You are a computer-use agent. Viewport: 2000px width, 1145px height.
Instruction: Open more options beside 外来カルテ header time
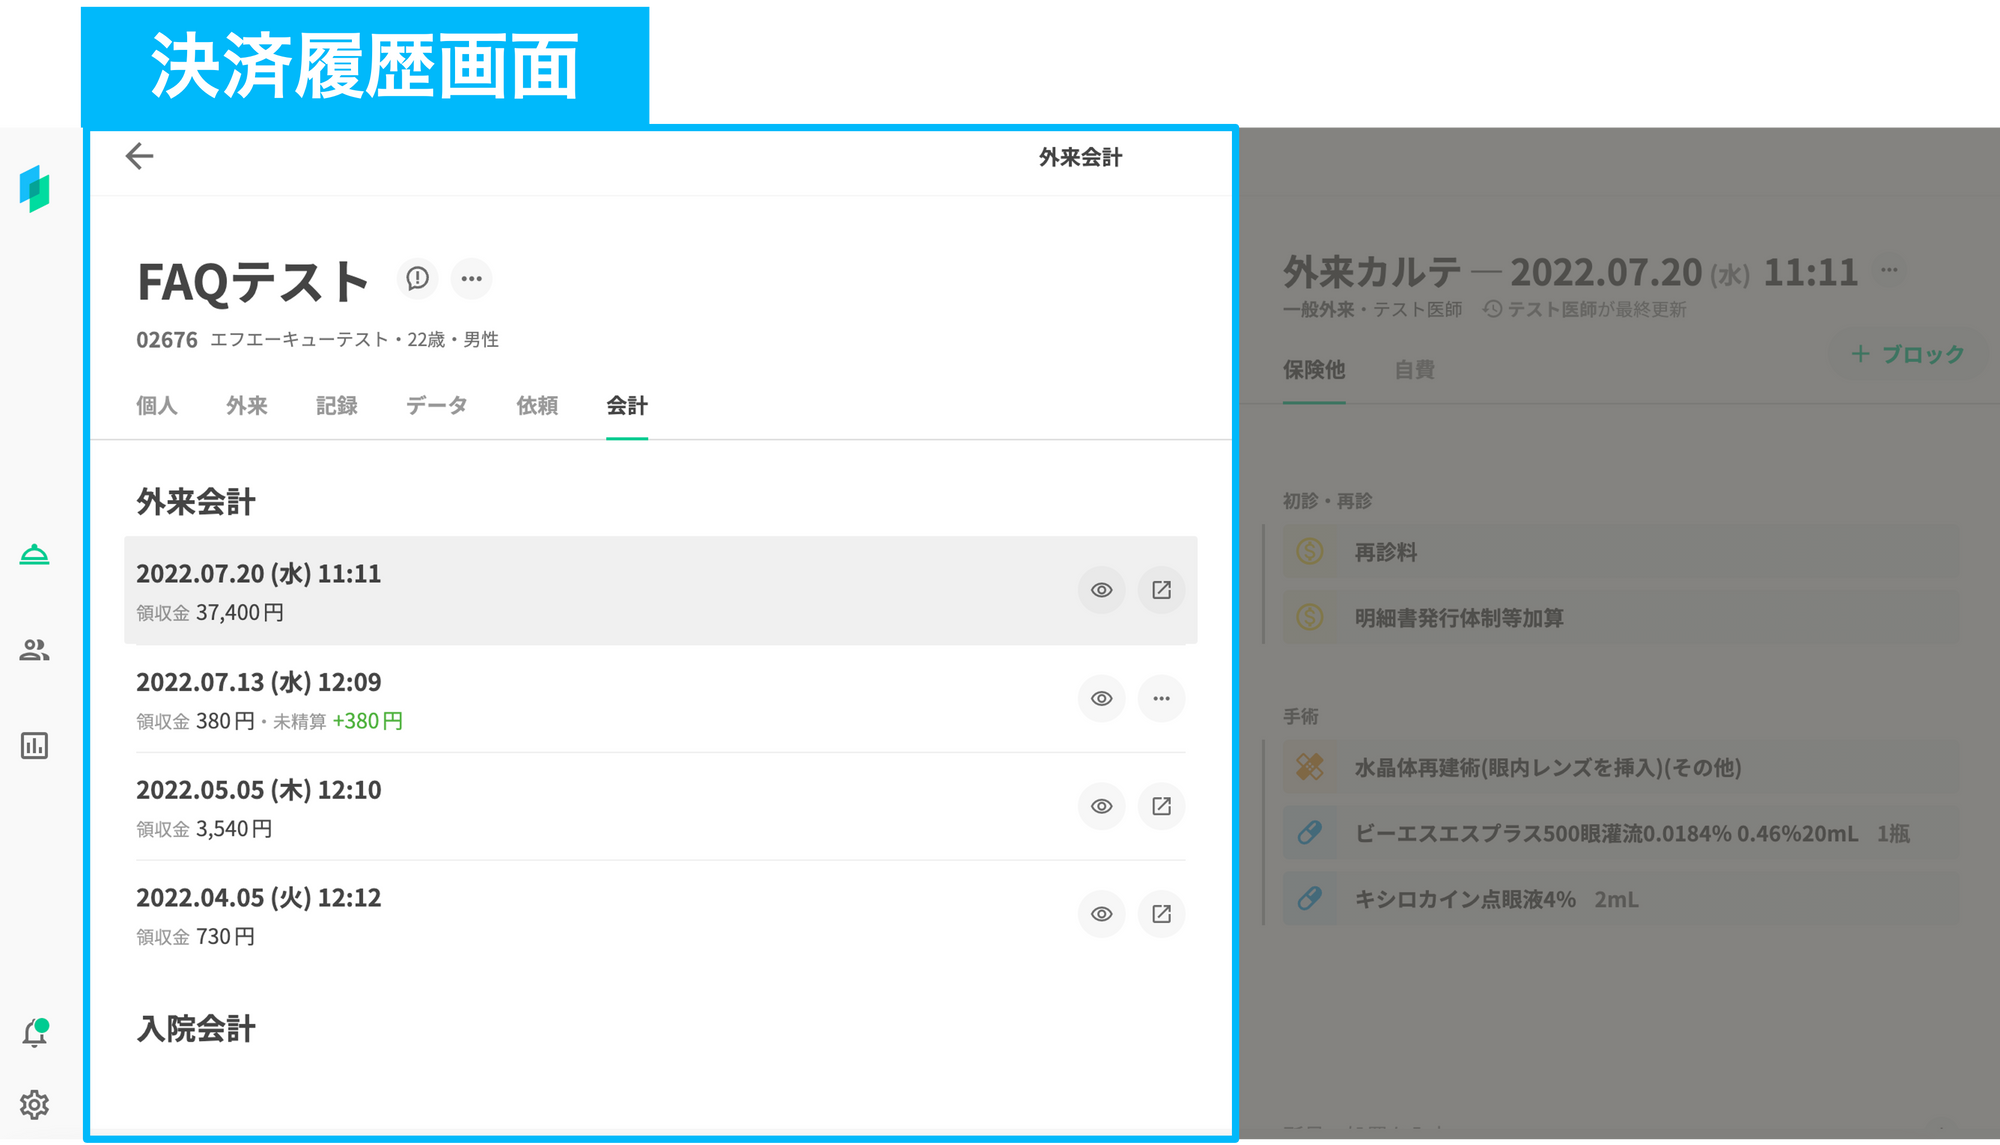pyautogui.click(x=1889, y=270)
